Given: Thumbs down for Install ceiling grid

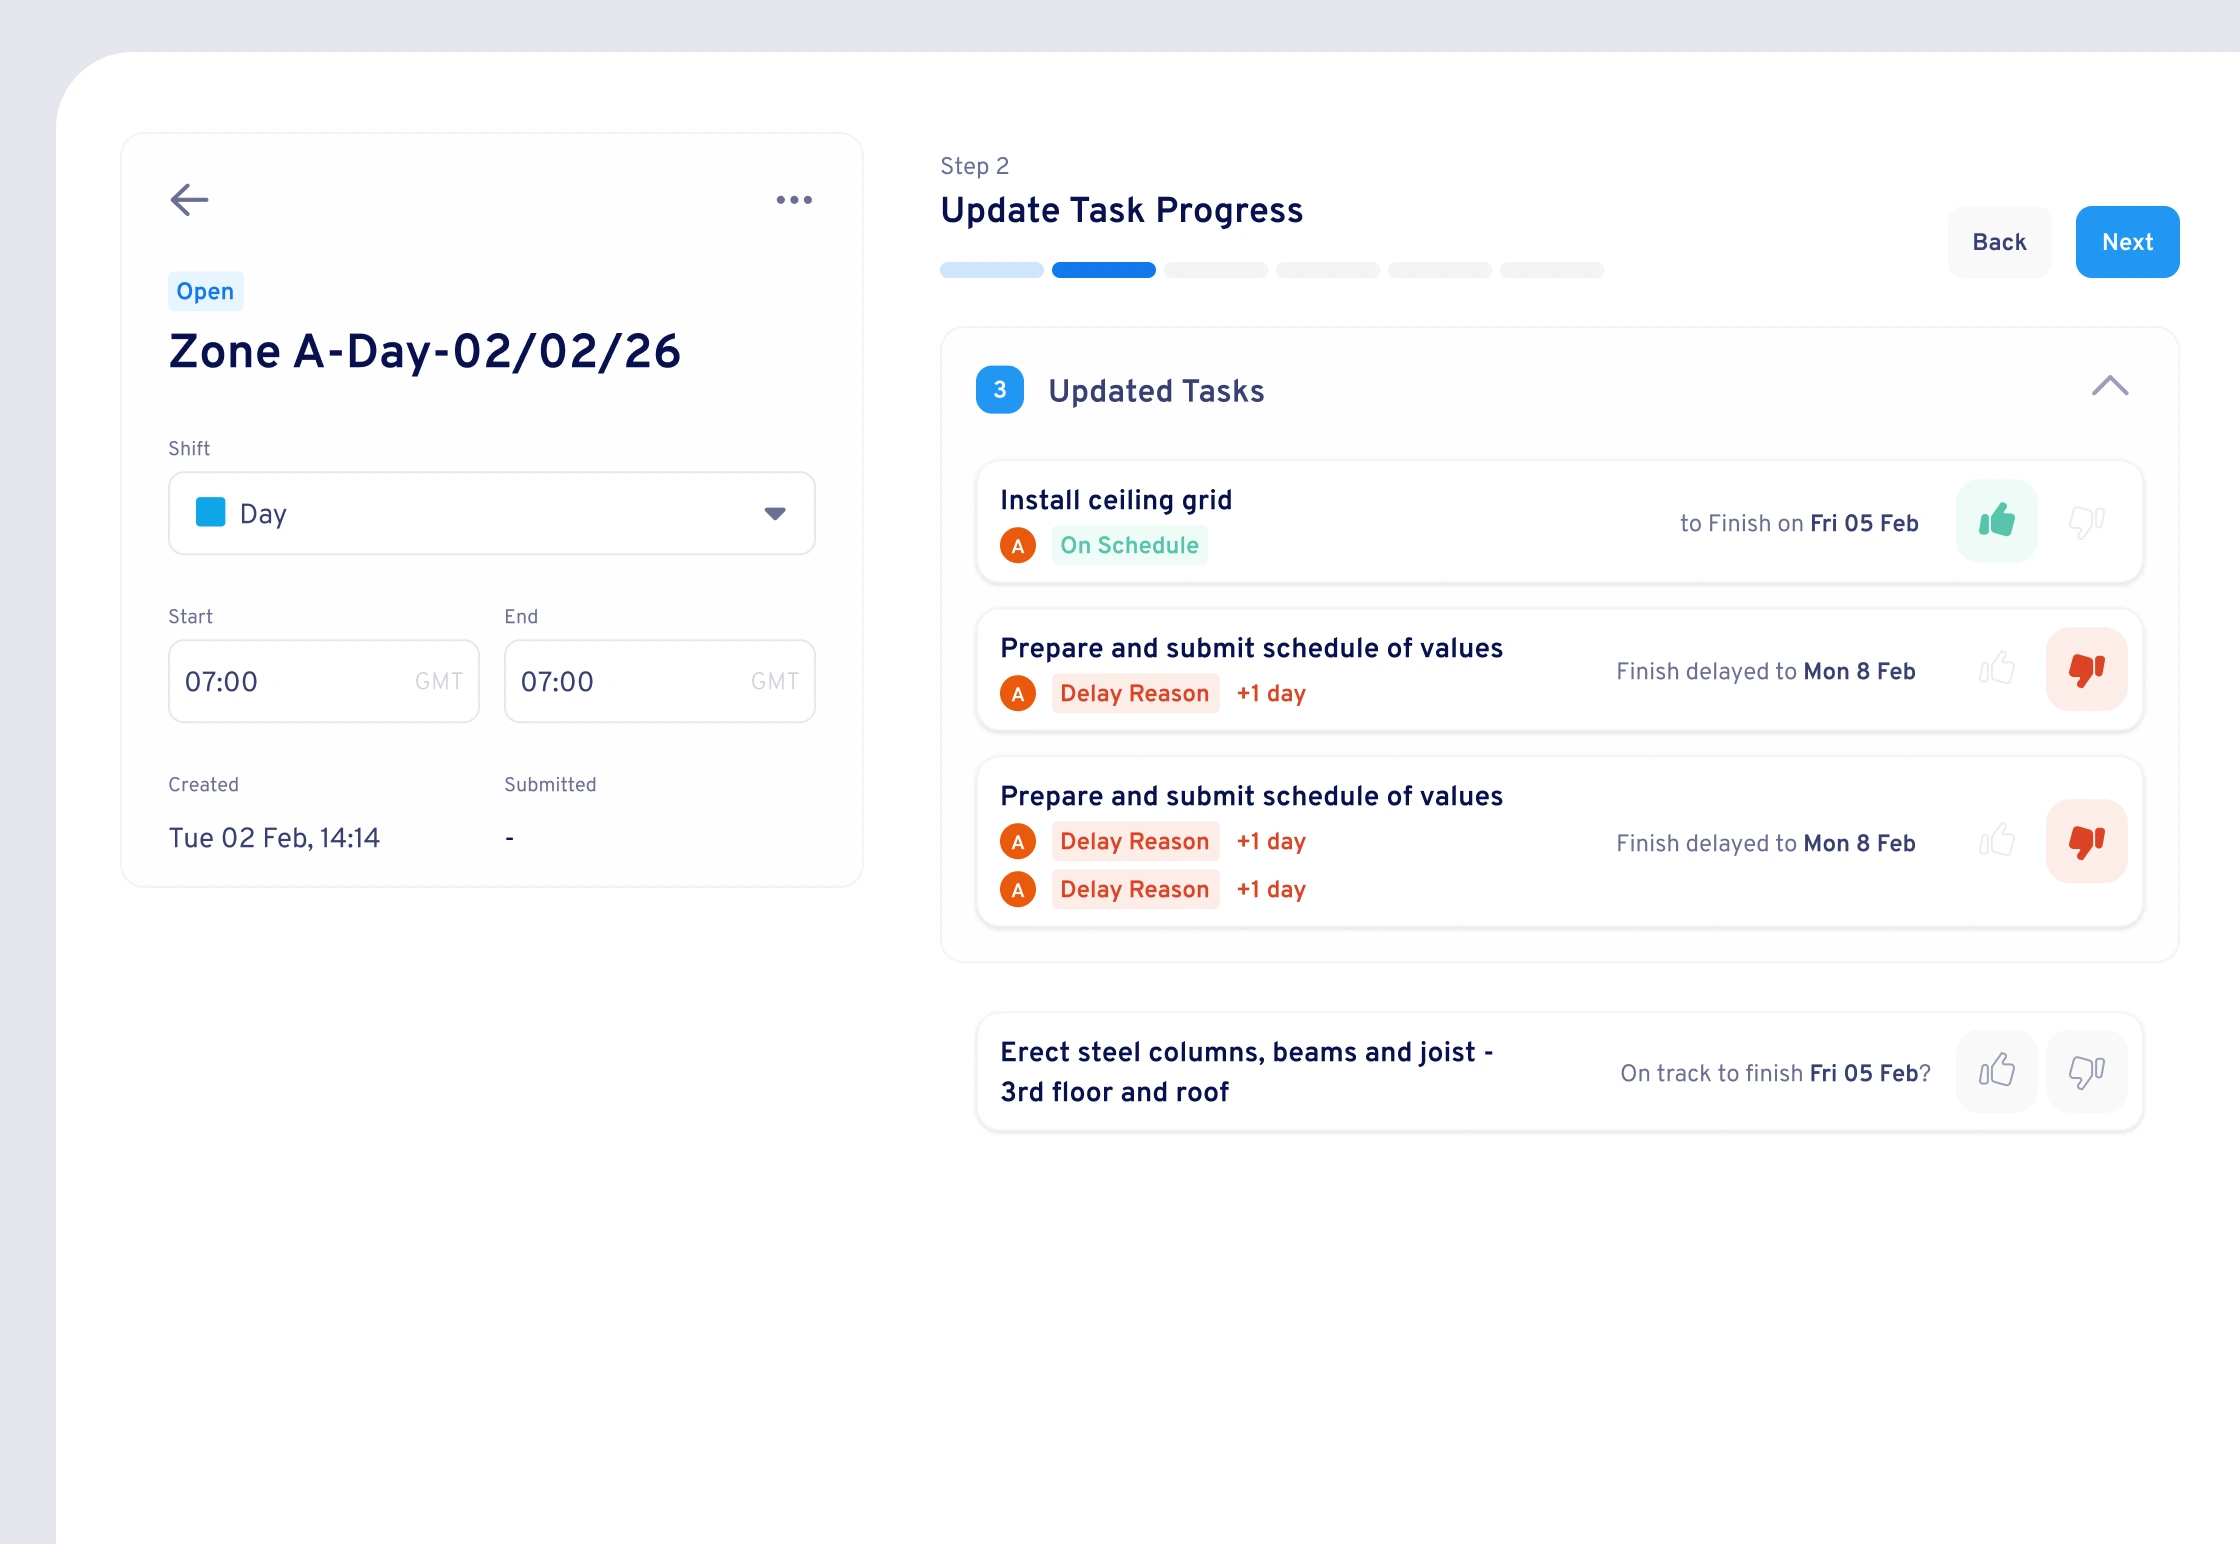Looking at the screenshot, I should (x=2087, y=521).
